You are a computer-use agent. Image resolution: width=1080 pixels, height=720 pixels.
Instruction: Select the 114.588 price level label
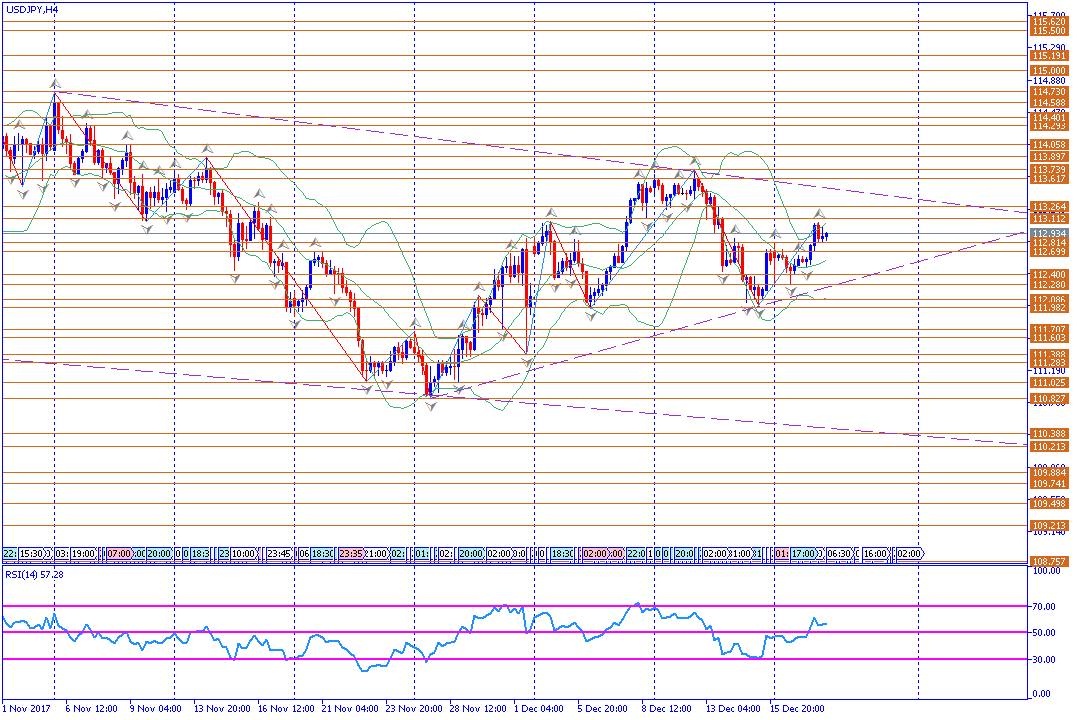[1049, 103]
